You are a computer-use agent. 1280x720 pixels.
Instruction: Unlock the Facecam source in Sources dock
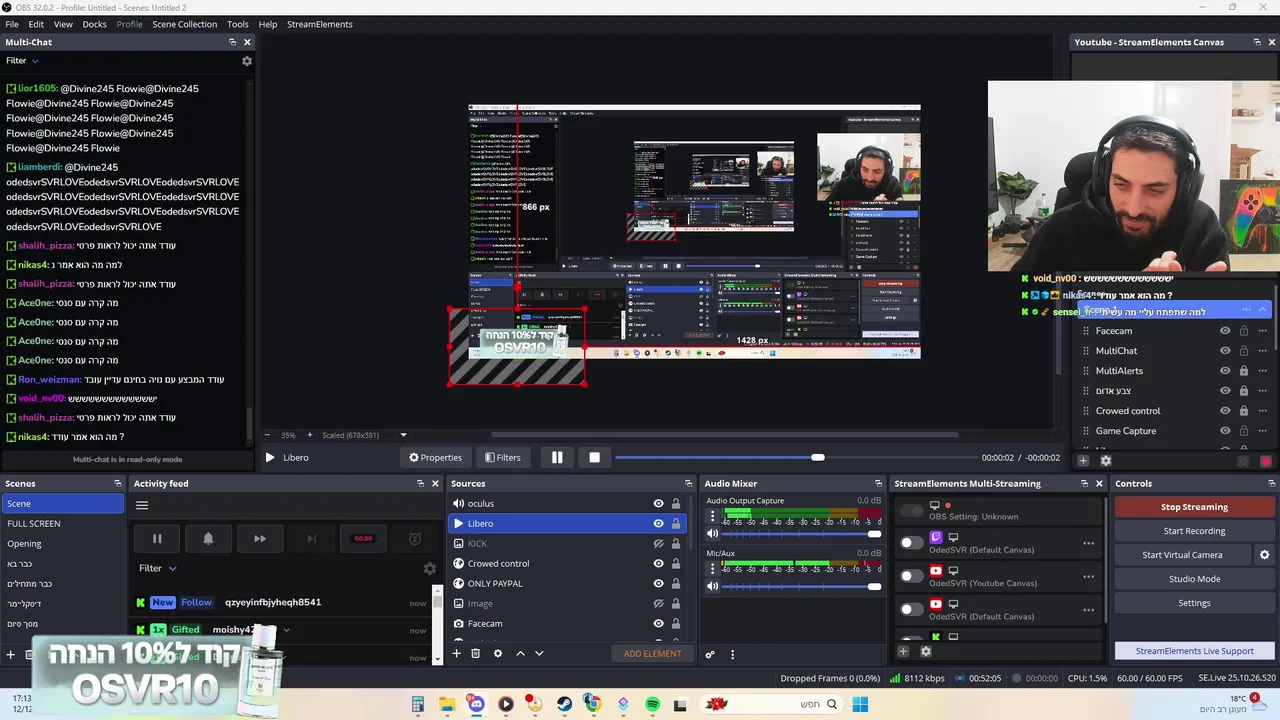(675, 624)
